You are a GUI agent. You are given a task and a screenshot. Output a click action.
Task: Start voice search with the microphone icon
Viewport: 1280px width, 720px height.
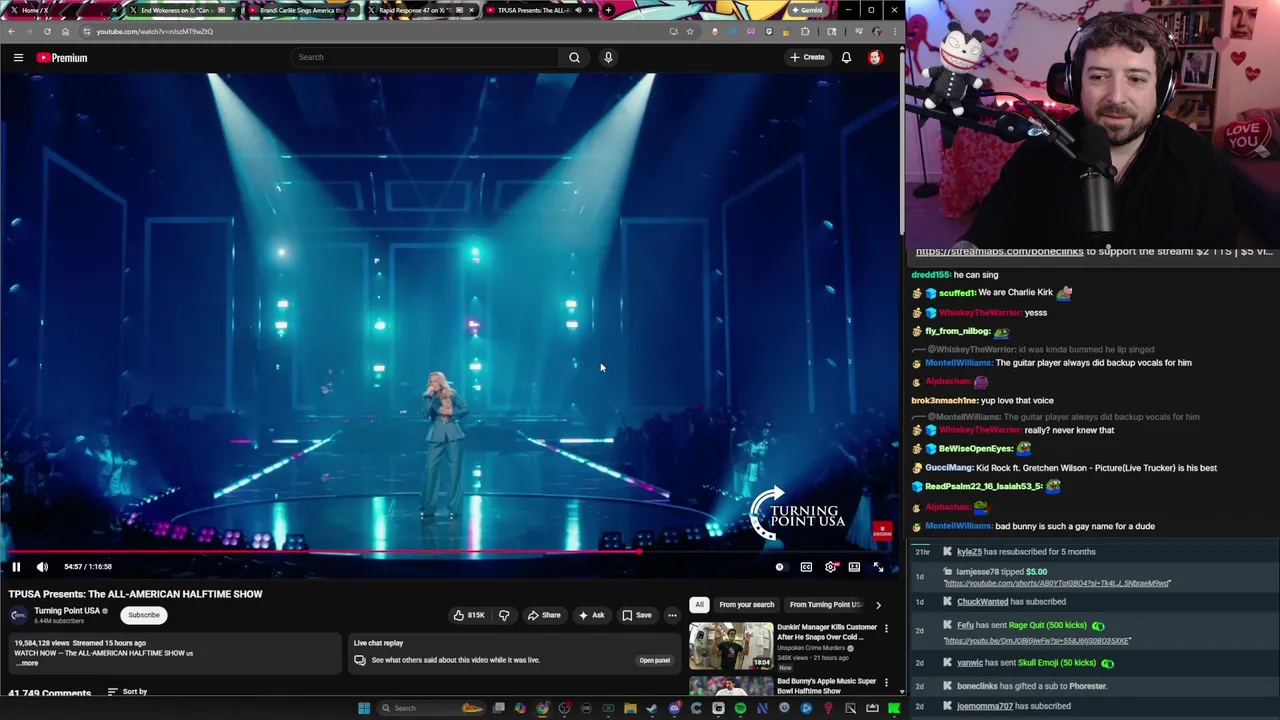click(x=608, y=57)
